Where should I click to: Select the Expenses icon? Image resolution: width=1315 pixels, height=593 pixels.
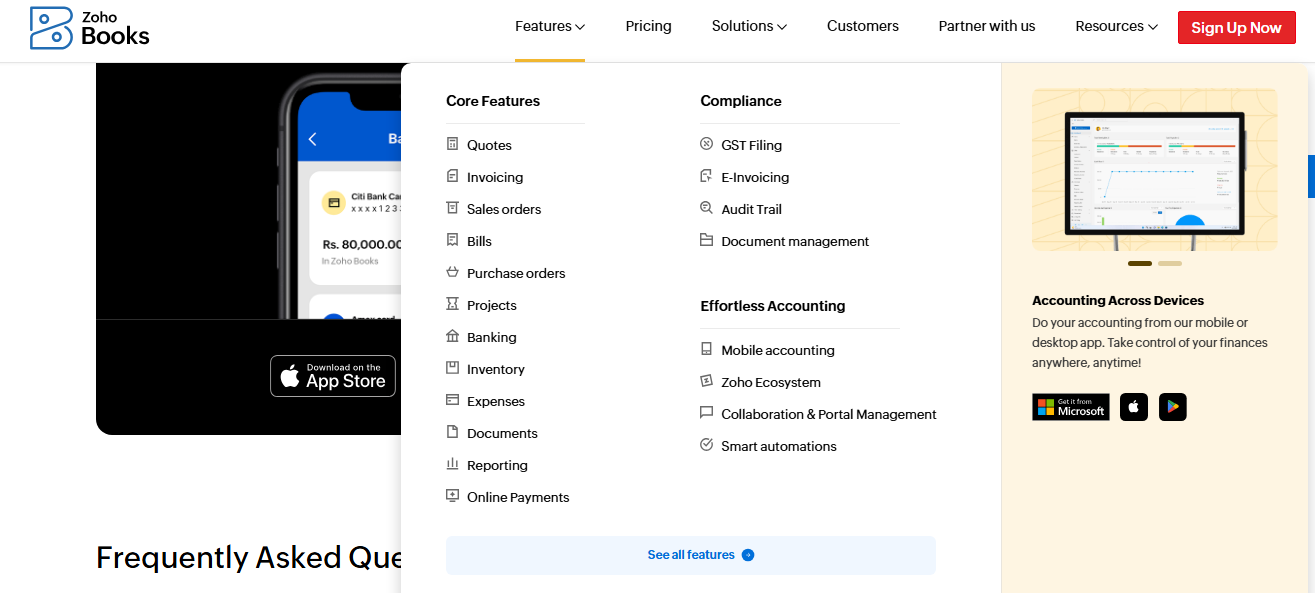pos(452,400)
